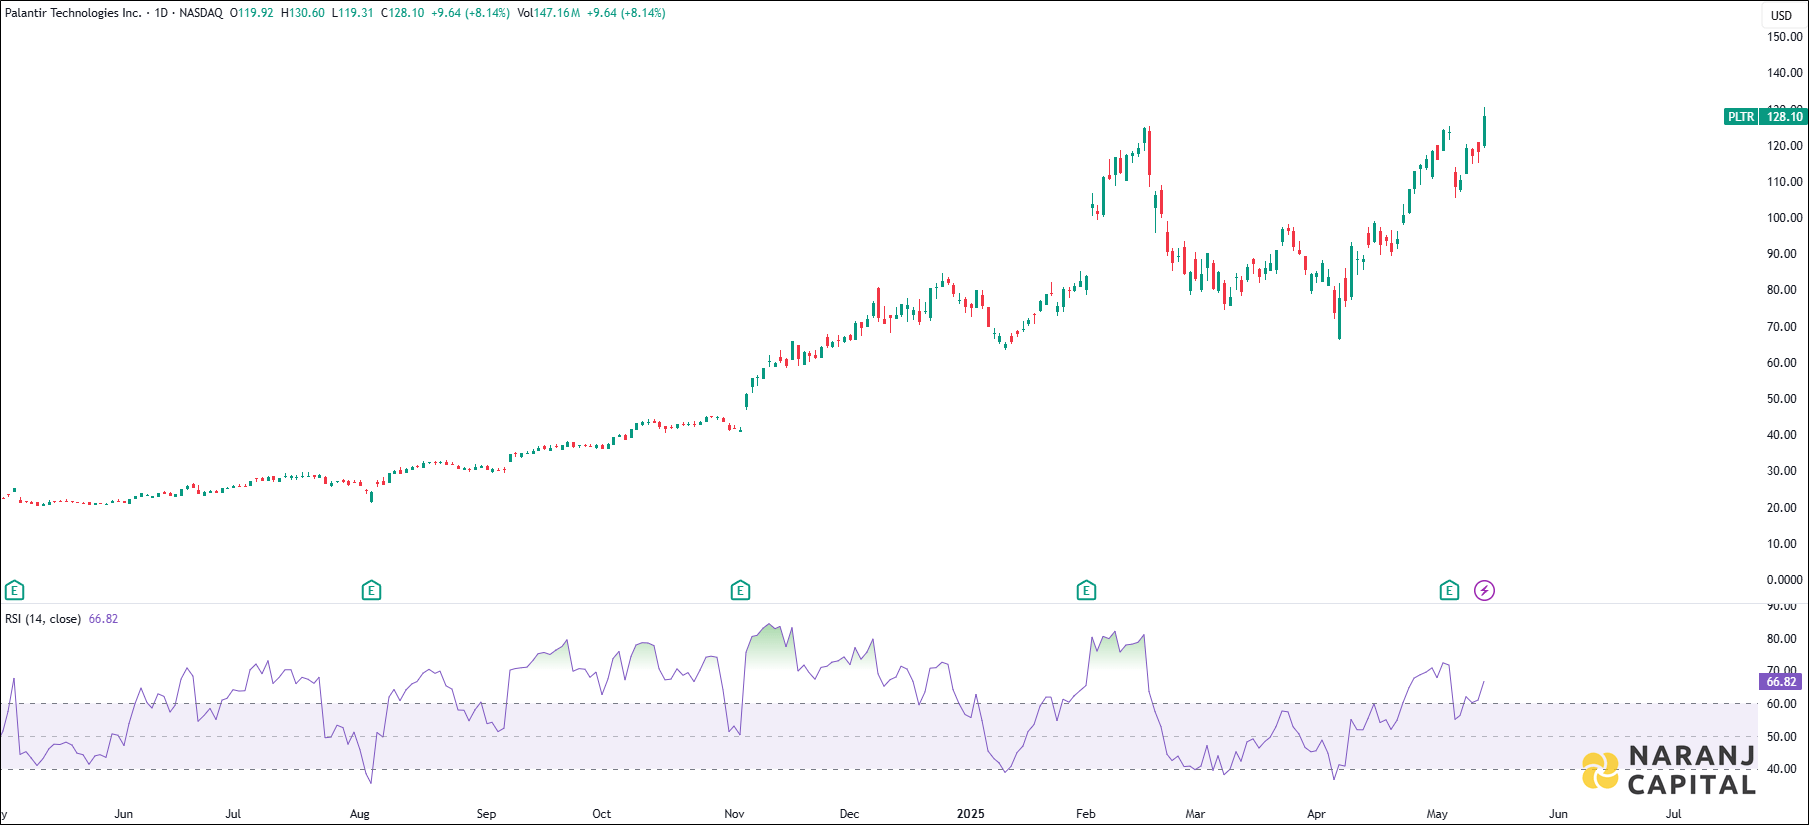Click the earnings marker below the August candles
The height and width of the screenshot is (825, 1809).
click(x=371, y=591)
